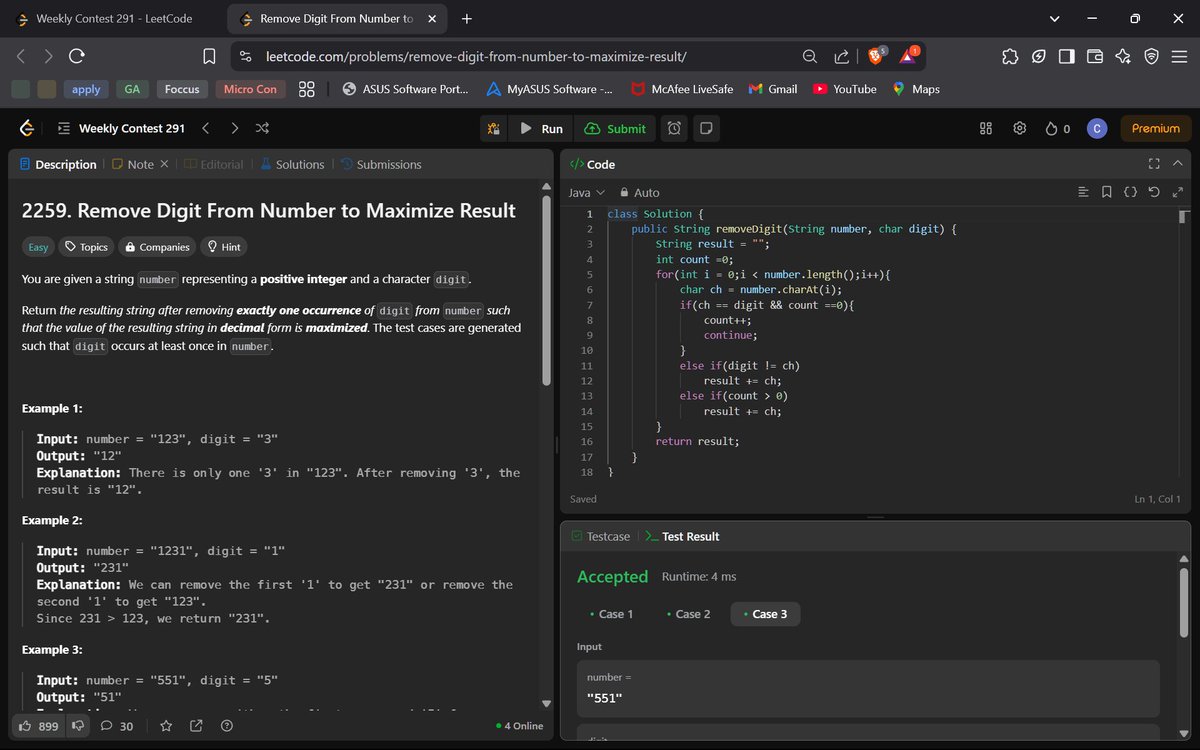This screenshot has width=1200, height=750.
Task: Open a new browser tab
Action: tap(467, 18)
